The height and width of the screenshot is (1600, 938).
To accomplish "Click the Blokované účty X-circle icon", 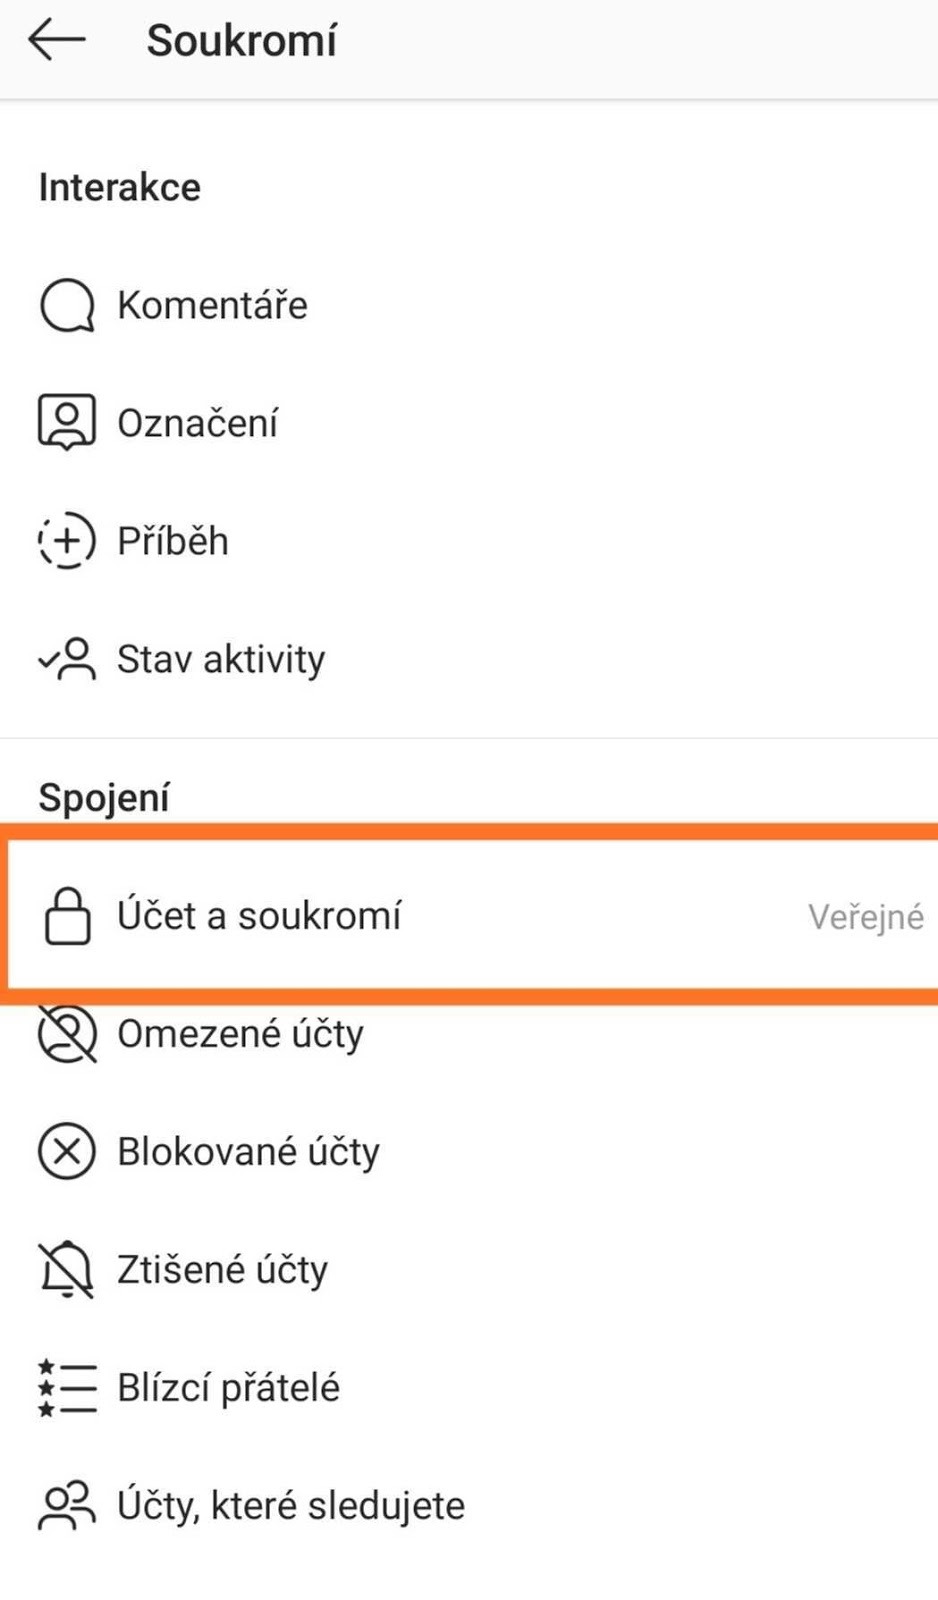I will coord(67,1152).
